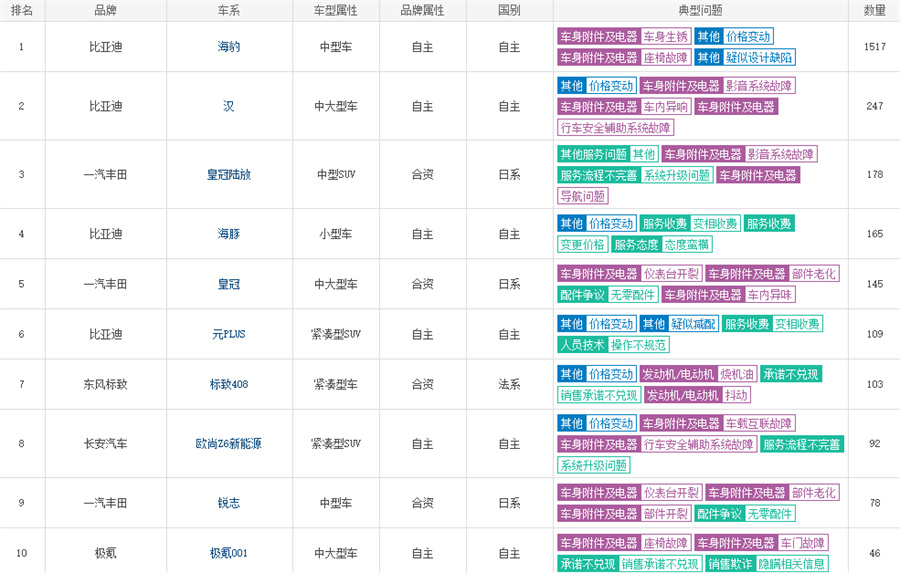
Task: Select the 典型问题 column header
Action: click(x=700, y=10)
